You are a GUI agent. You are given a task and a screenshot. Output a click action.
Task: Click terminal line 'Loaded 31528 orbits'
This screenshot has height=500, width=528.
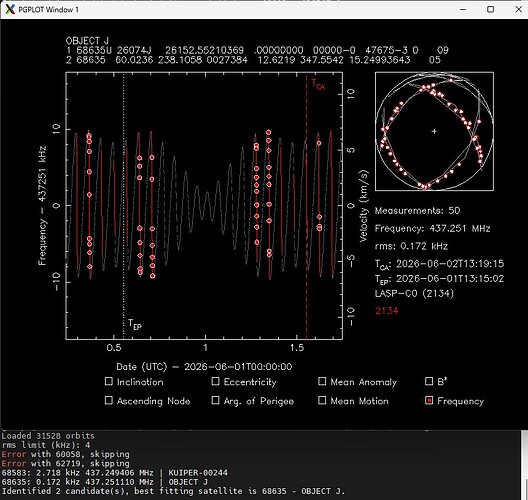coord(48,436)
